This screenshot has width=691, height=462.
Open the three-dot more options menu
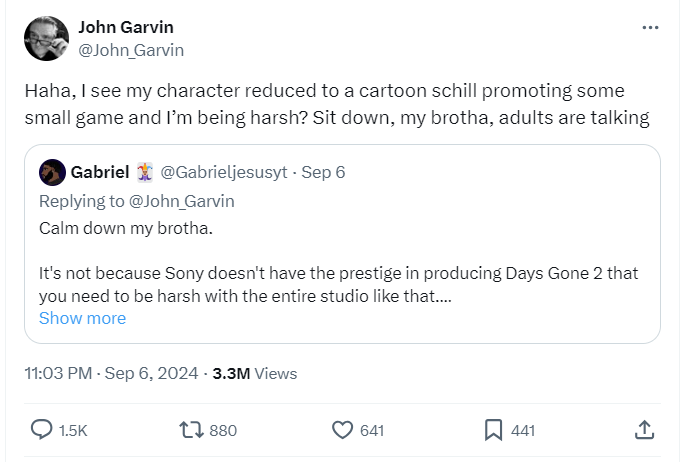coord(650,28)
